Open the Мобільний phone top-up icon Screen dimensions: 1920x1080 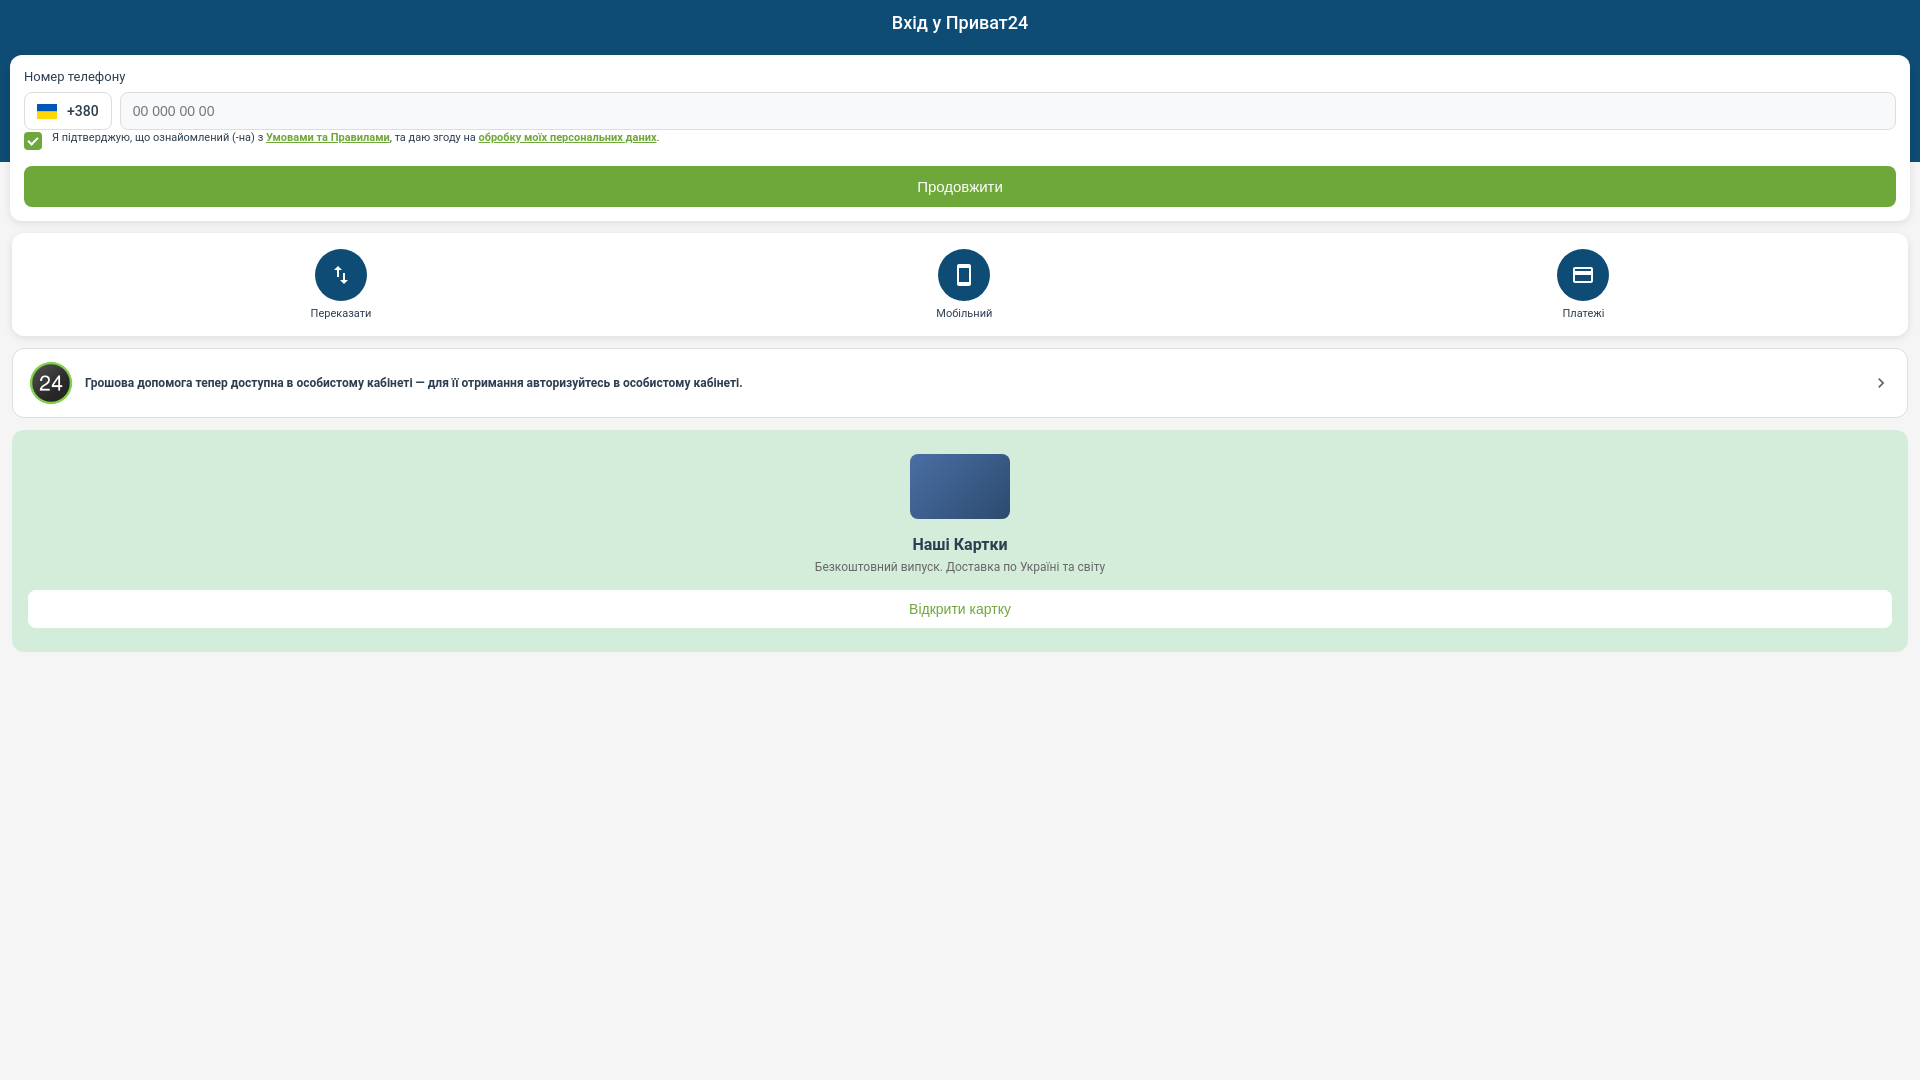pos(963,275)
